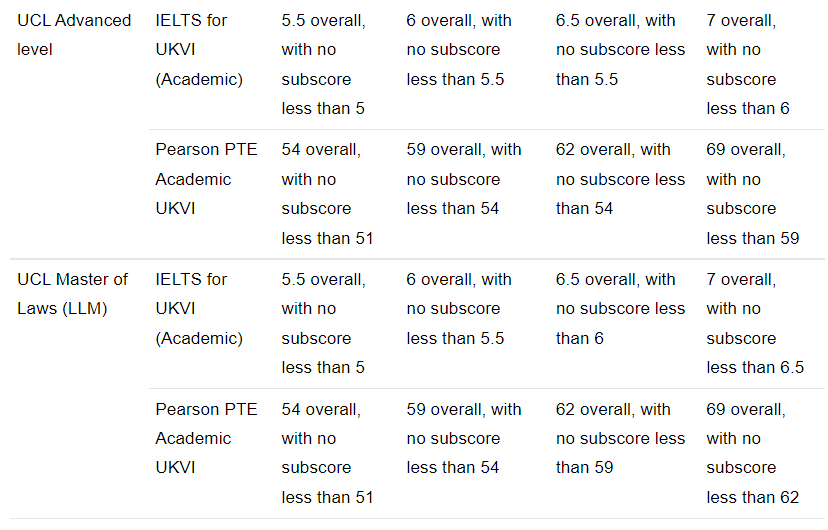Screen dimensions: 828x530
Task: Select Master of Laws' "59 overall" Pearson PTE cell
Action: (x=464, y=438)
